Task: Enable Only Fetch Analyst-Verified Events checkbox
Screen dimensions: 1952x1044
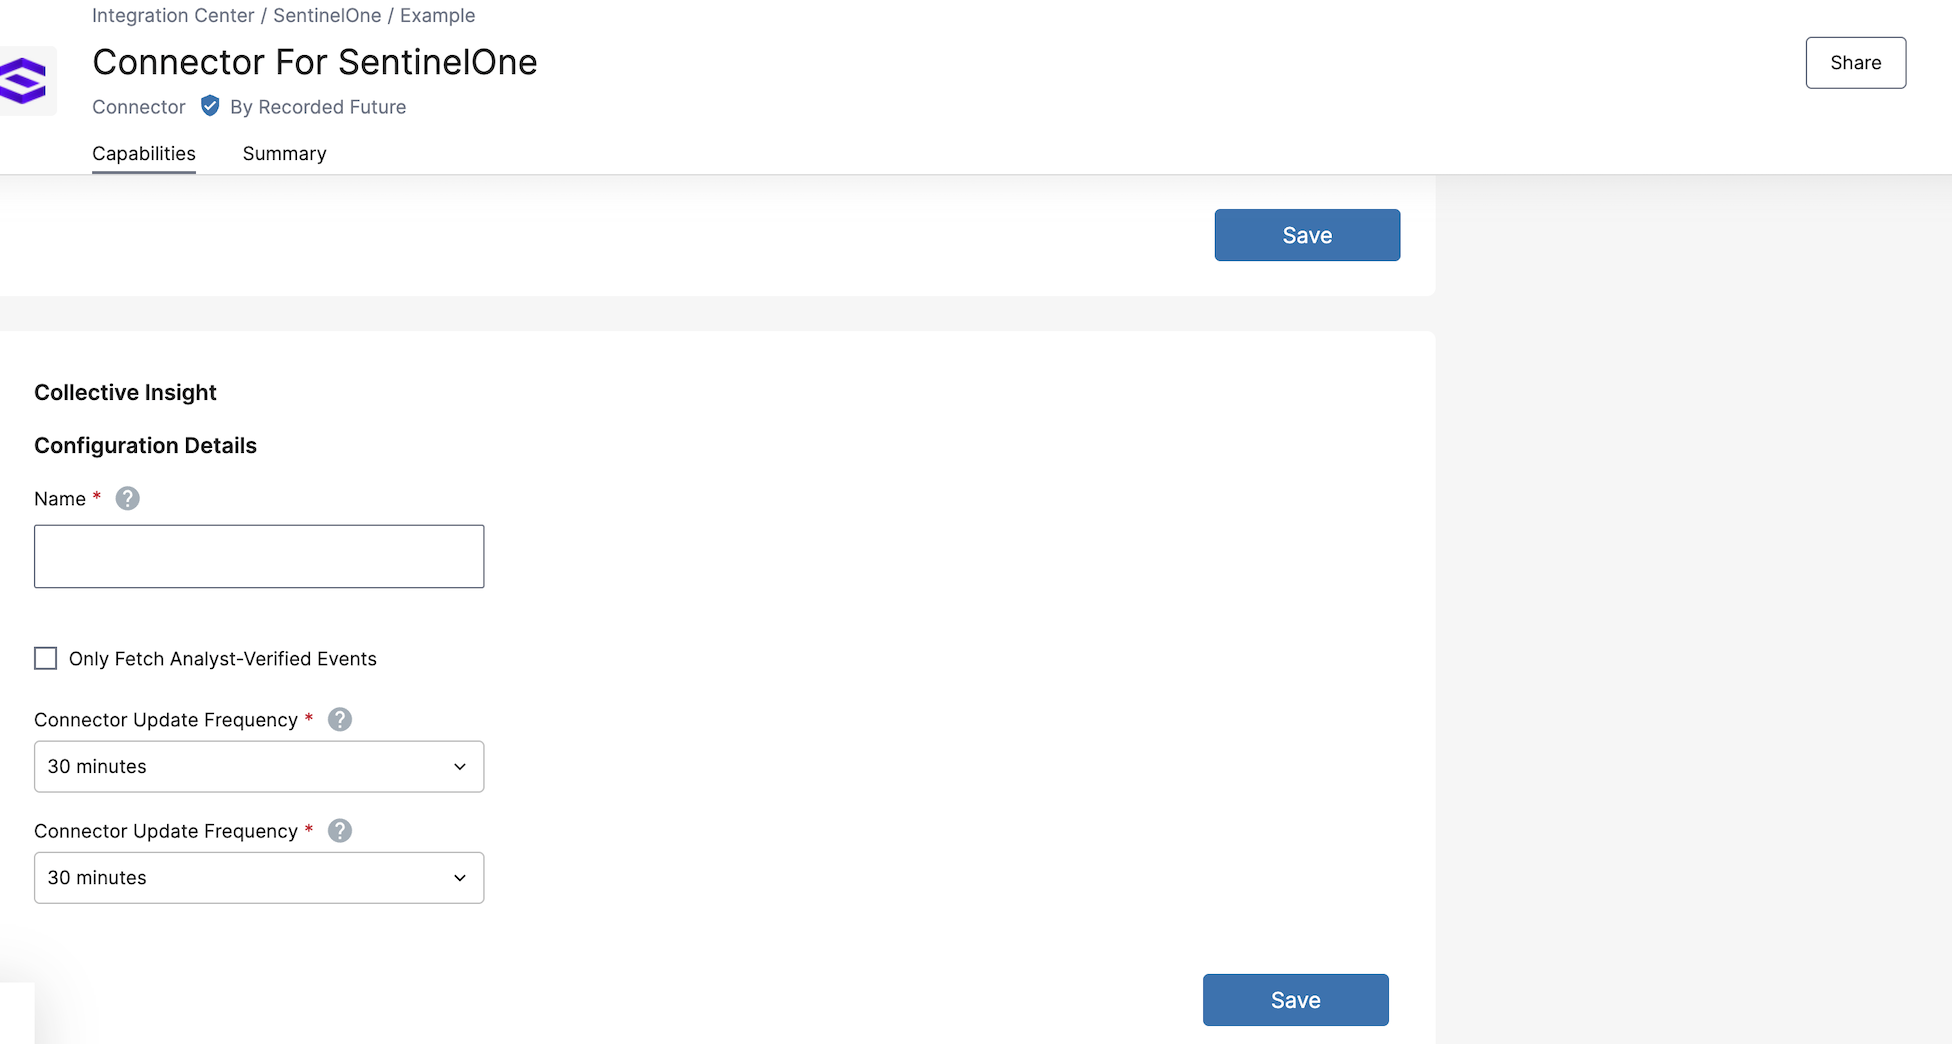Action: 46,658
